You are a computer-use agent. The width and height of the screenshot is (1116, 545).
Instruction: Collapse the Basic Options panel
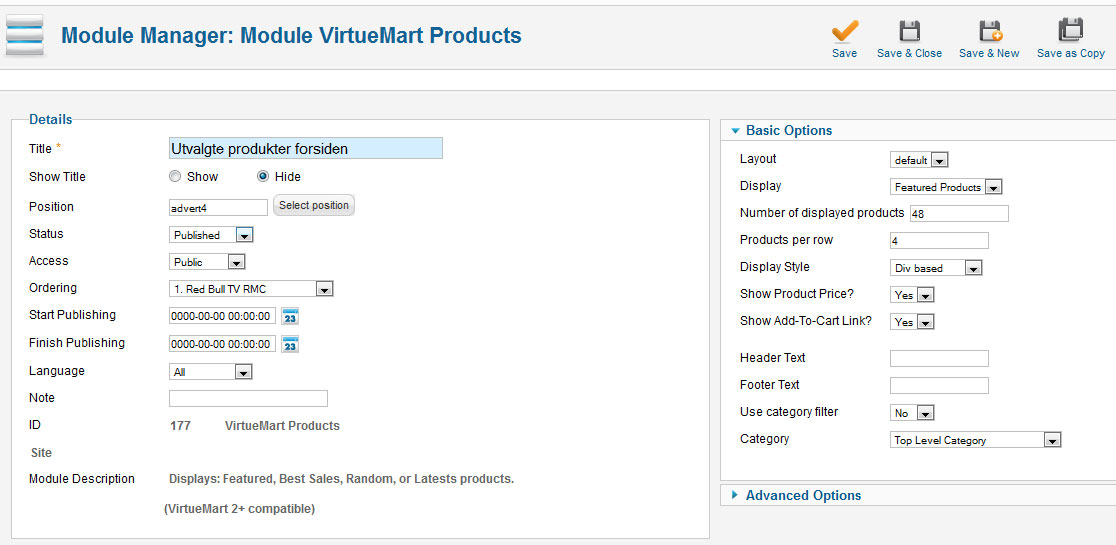pyautogui.click(x=788, y=130)
